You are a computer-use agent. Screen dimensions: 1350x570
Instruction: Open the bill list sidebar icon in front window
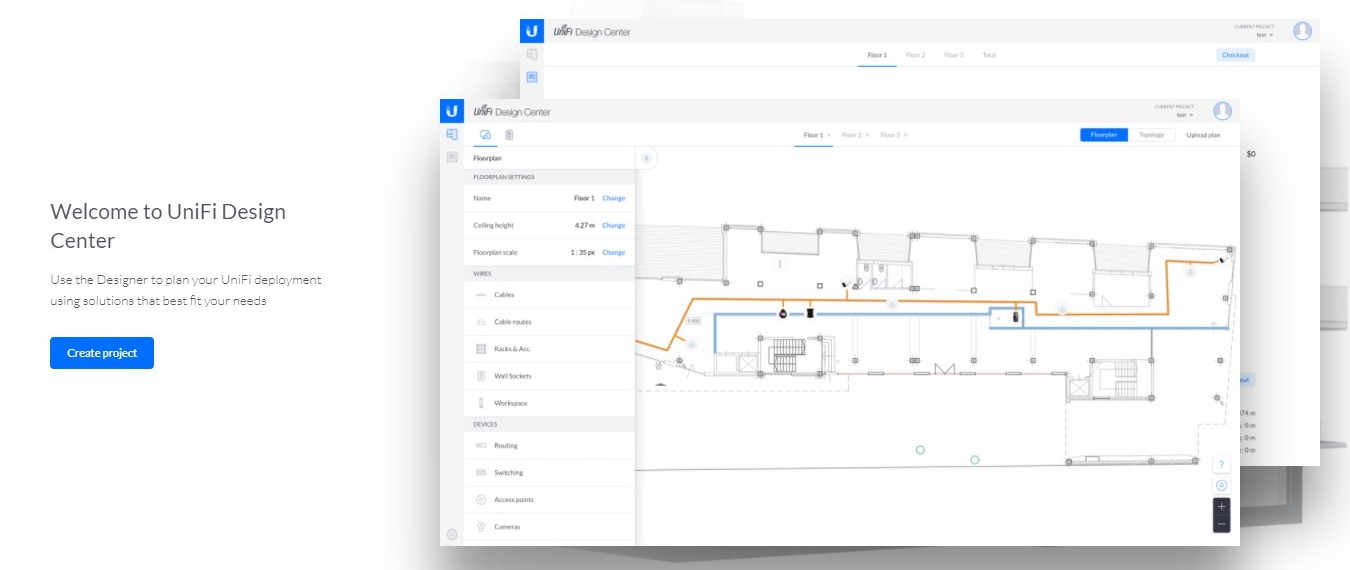[x=452, y=157]
